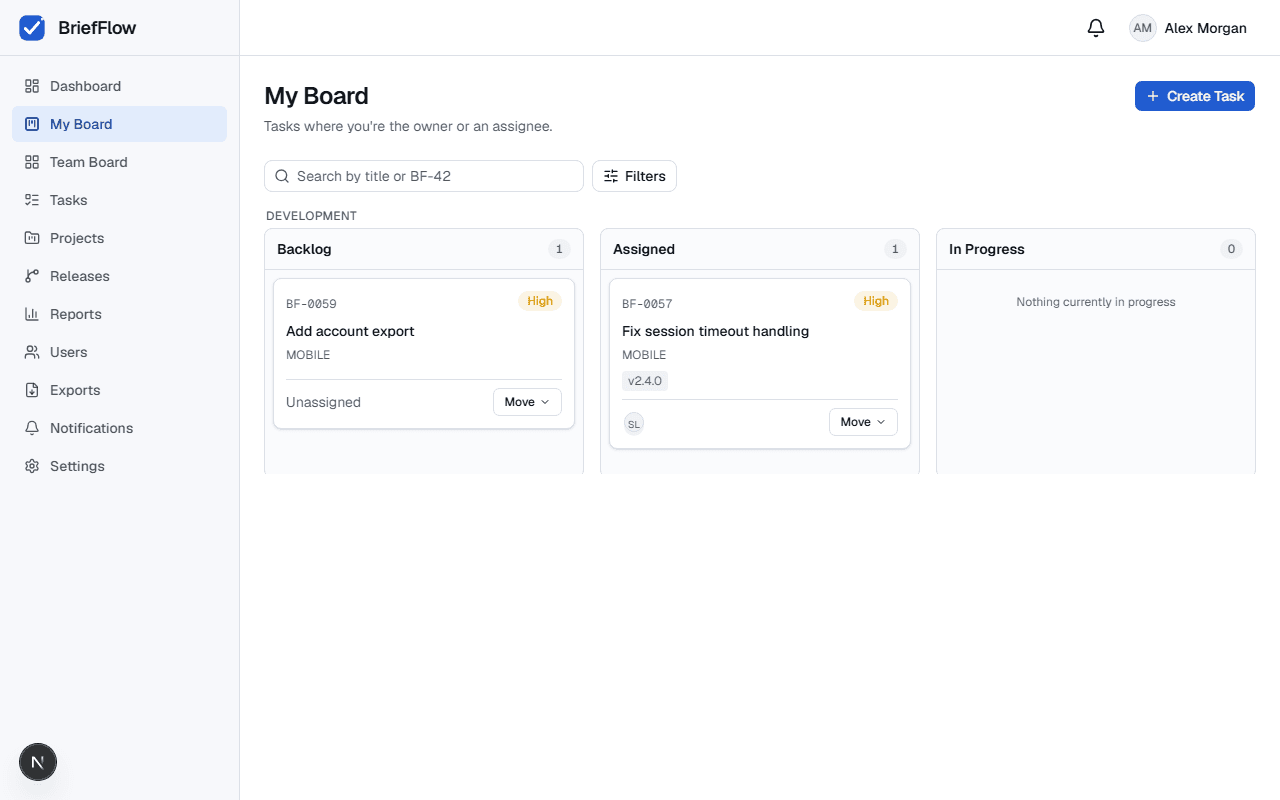Click the Projects folder icon
Image resolution: width=1280 pixels, height=800 pixels.
tap(32, 238)
